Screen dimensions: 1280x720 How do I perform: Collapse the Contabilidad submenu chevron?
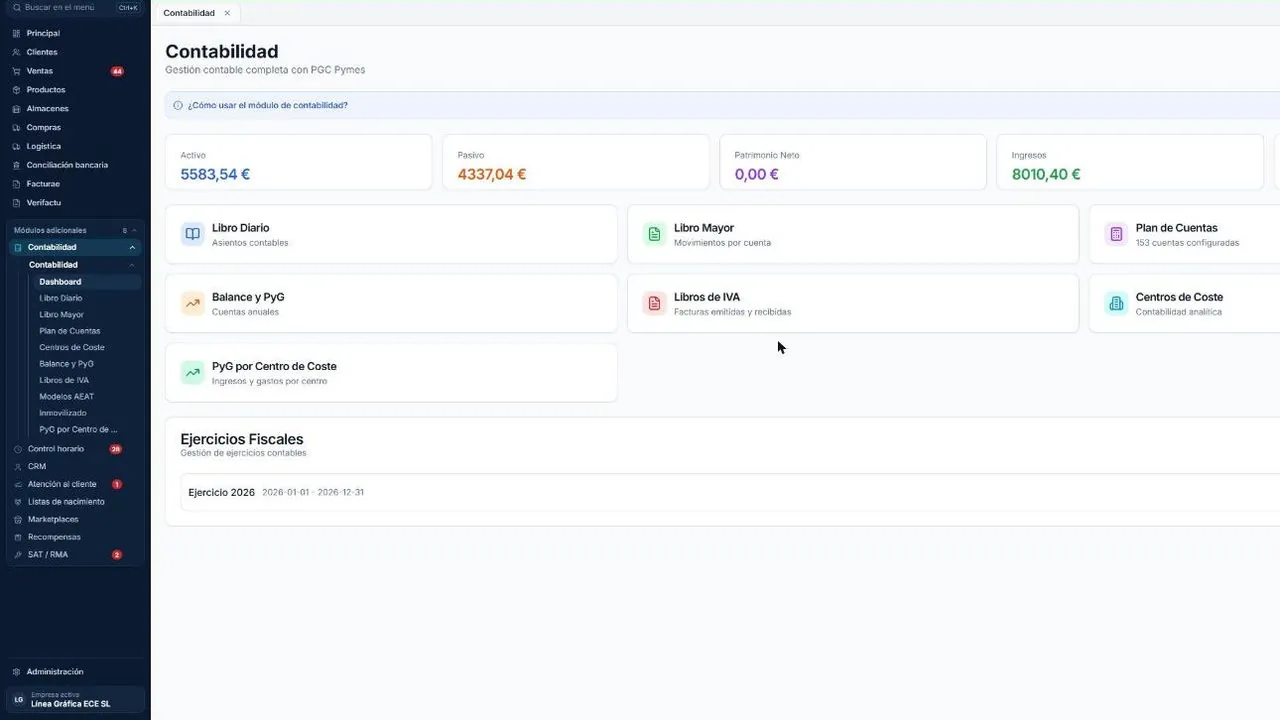pyautogui.click(x=132, y=265)
